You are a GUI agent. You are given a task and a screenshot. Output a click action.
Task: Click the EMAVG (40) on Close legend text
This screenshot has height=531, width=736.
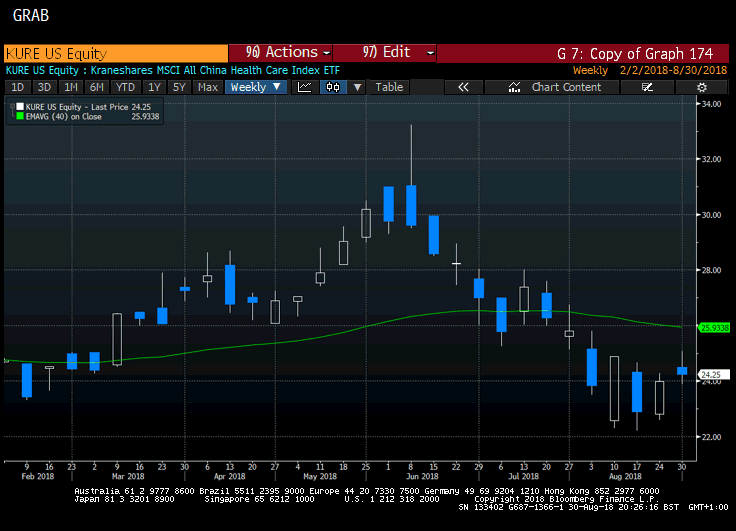tap(63, 116)
